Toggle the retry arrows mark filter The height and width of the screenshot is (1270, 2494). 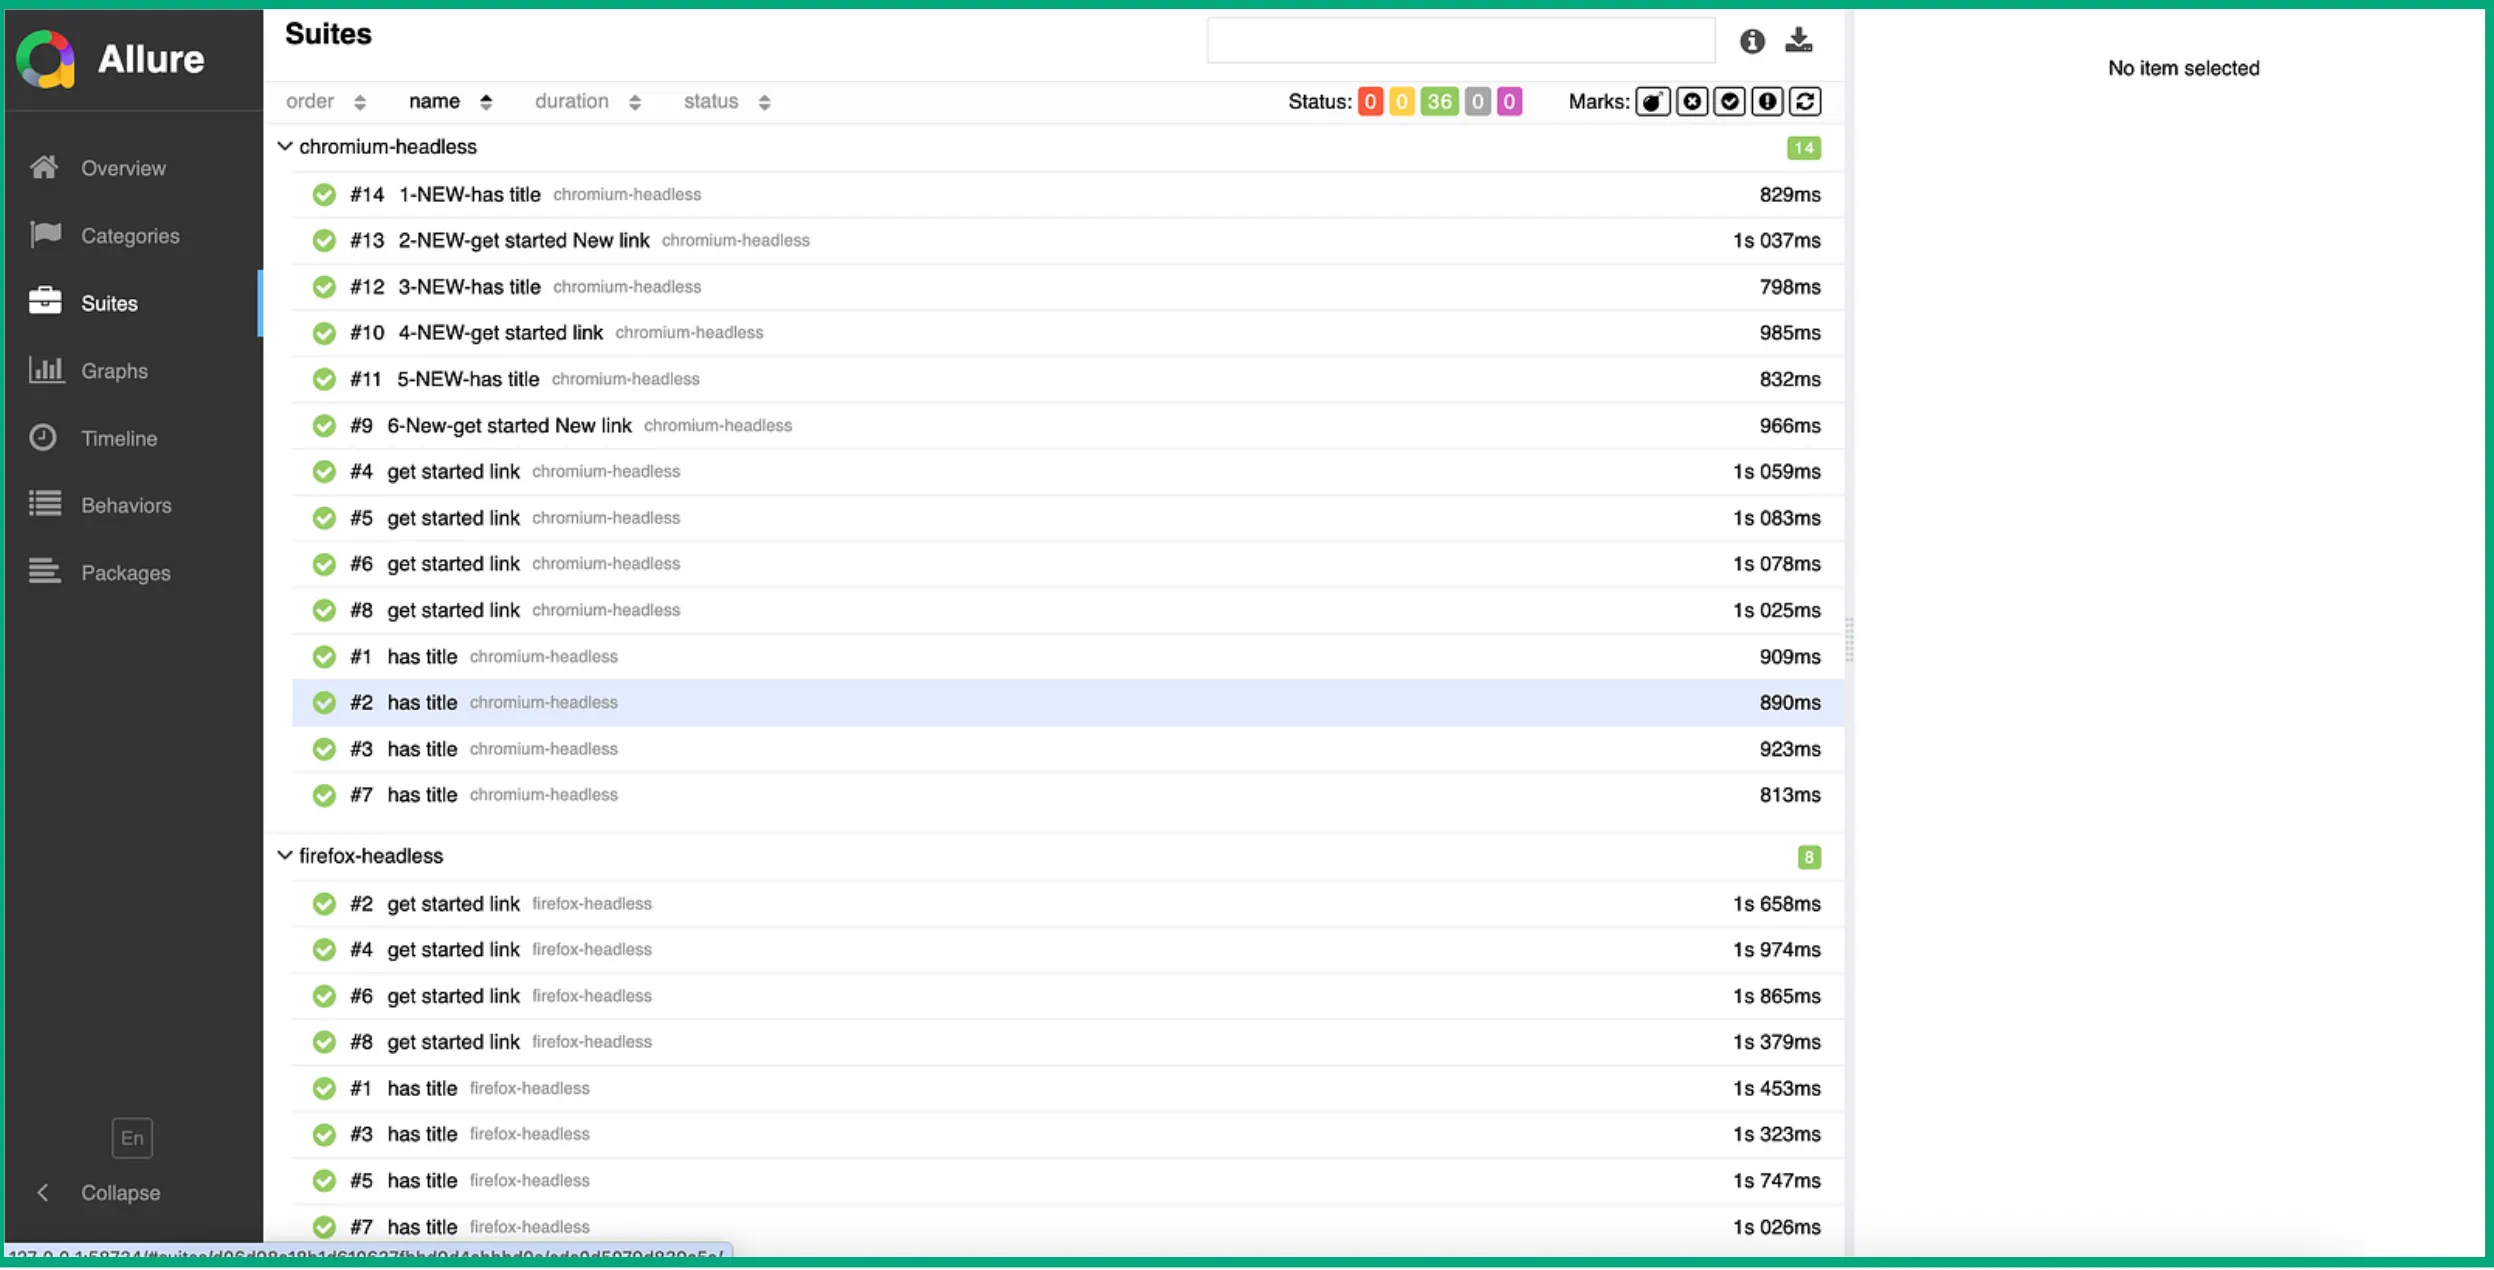1805,102
